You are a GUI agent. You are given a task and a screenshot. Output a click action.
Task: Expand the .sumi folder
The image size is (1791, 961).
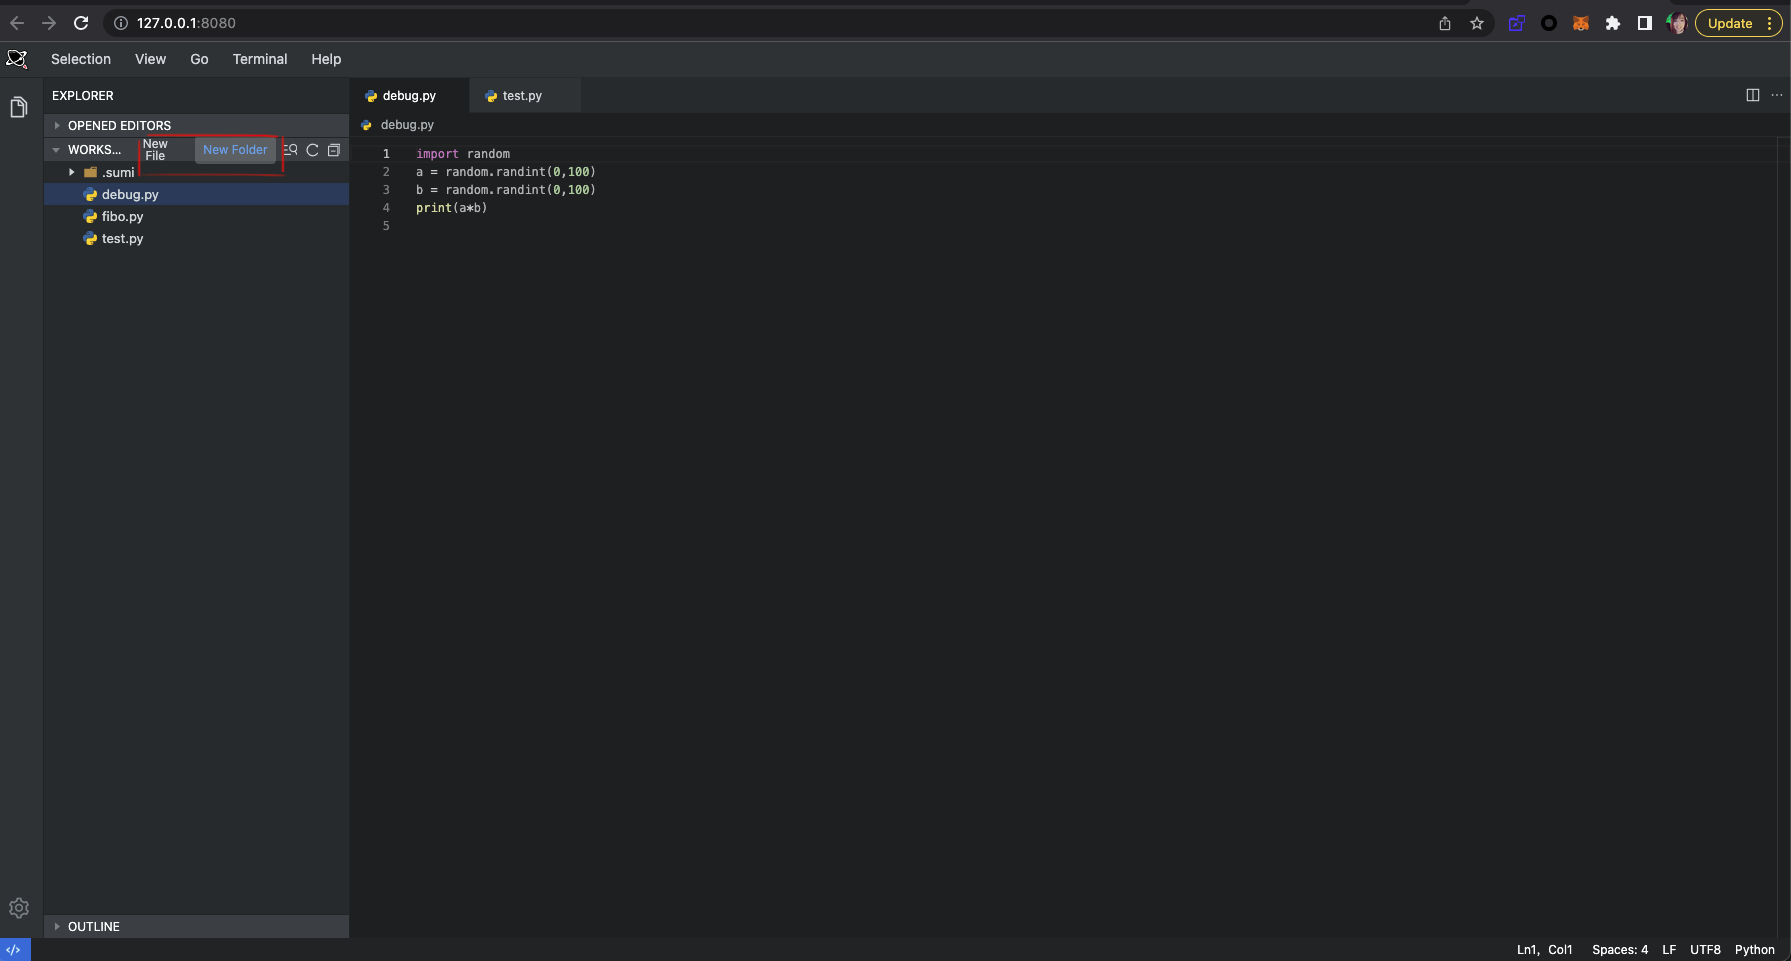71,172
